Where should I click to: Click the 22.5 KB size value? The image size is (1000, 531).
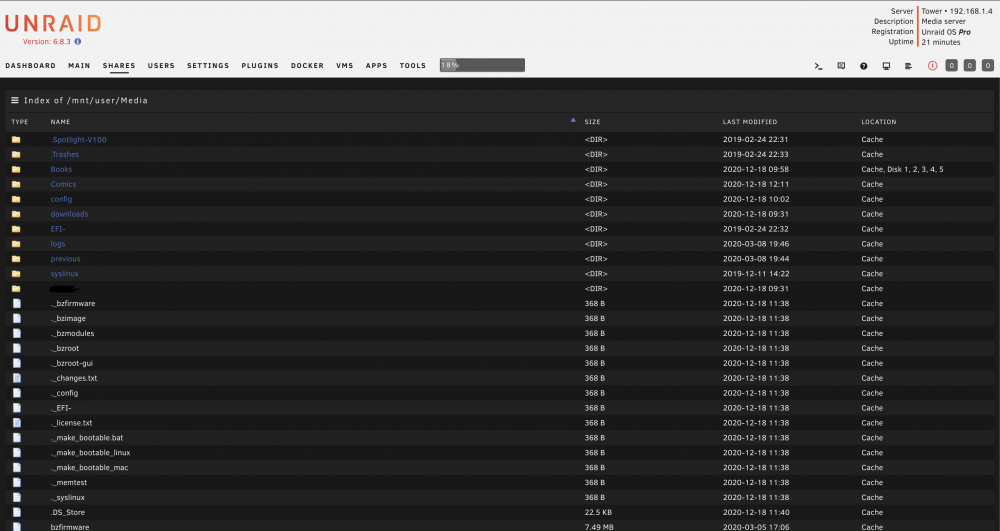(x=598, y=513)
